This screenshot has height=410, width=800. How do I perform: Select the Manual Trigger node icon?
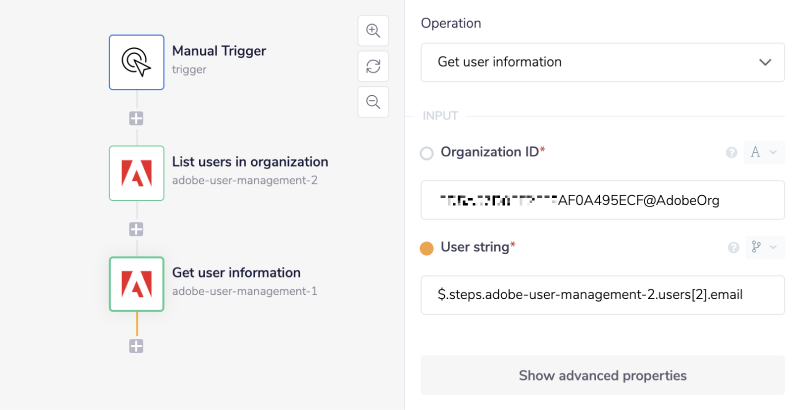[x=136, y=62]
